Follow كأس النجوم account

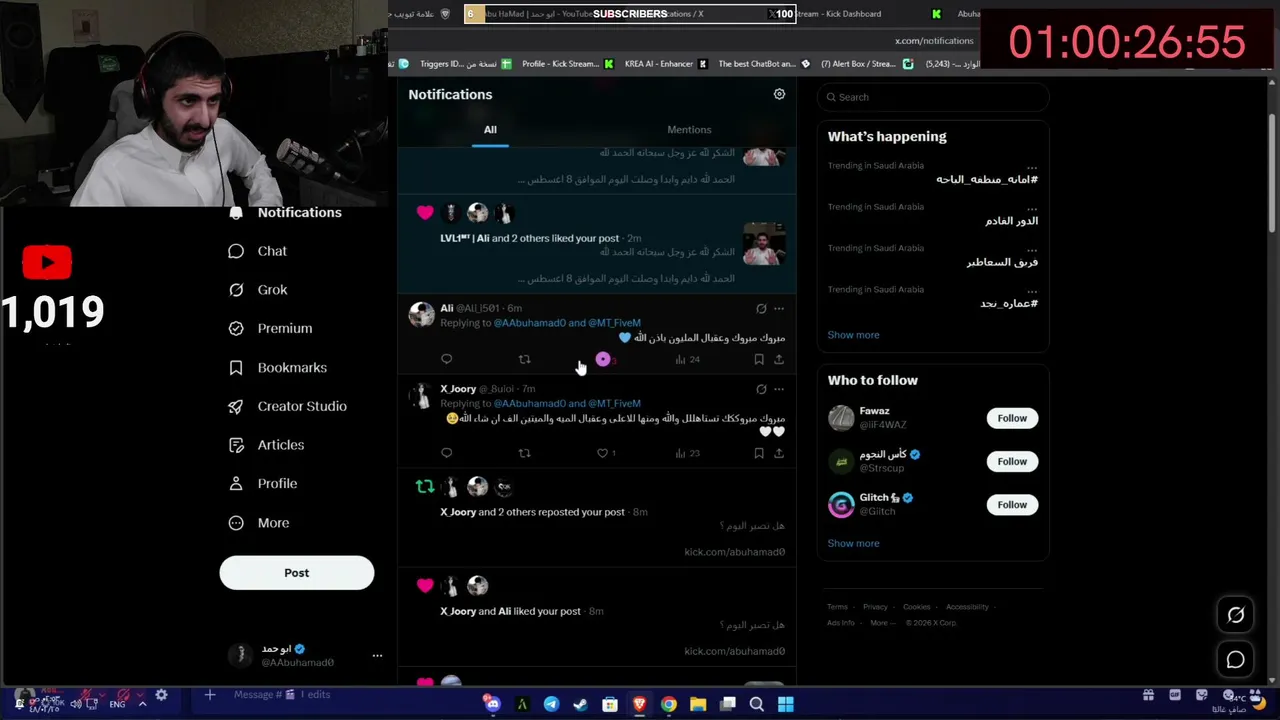click(1012, 461)
